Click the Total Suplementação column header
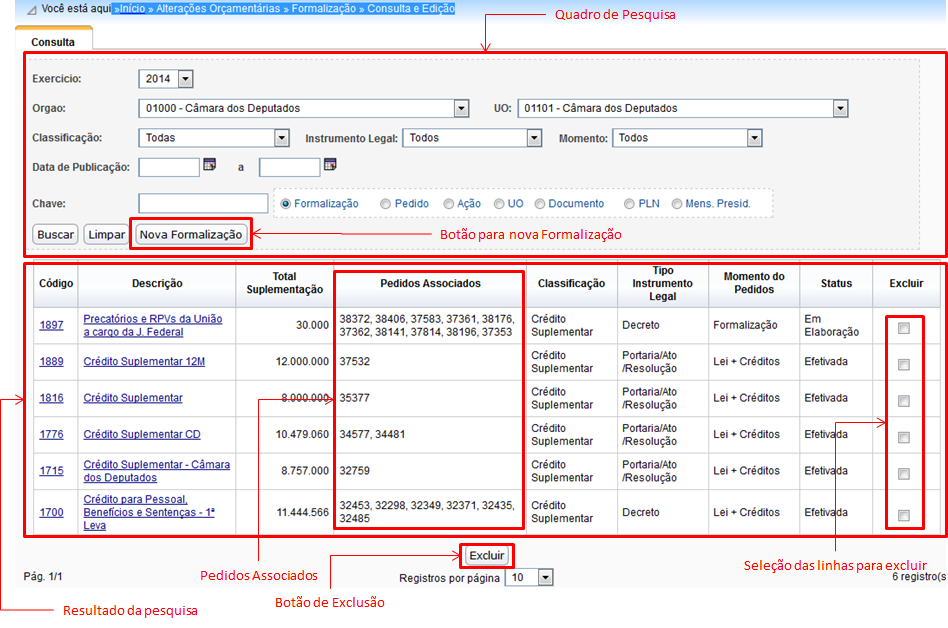This screenshot has height=628, width=948. 285,283
